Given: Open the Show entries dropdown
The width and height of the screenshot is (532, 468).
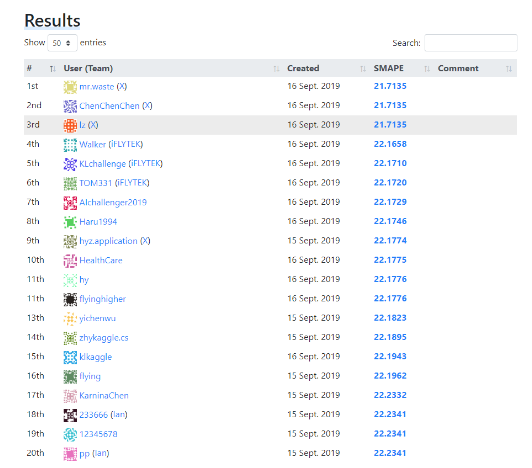Looking at the screenshot, I should [62, 43].
